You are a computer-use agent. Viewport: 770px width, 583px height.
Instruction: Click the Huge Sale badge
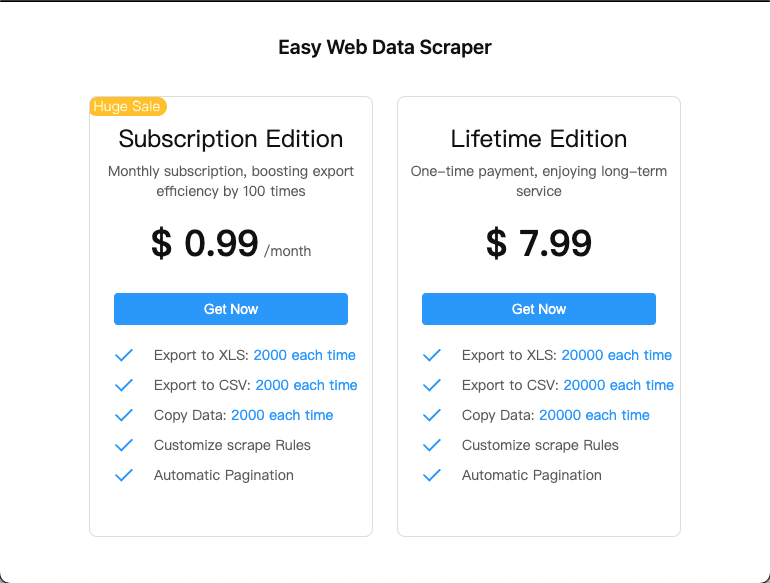coord(128,106)
